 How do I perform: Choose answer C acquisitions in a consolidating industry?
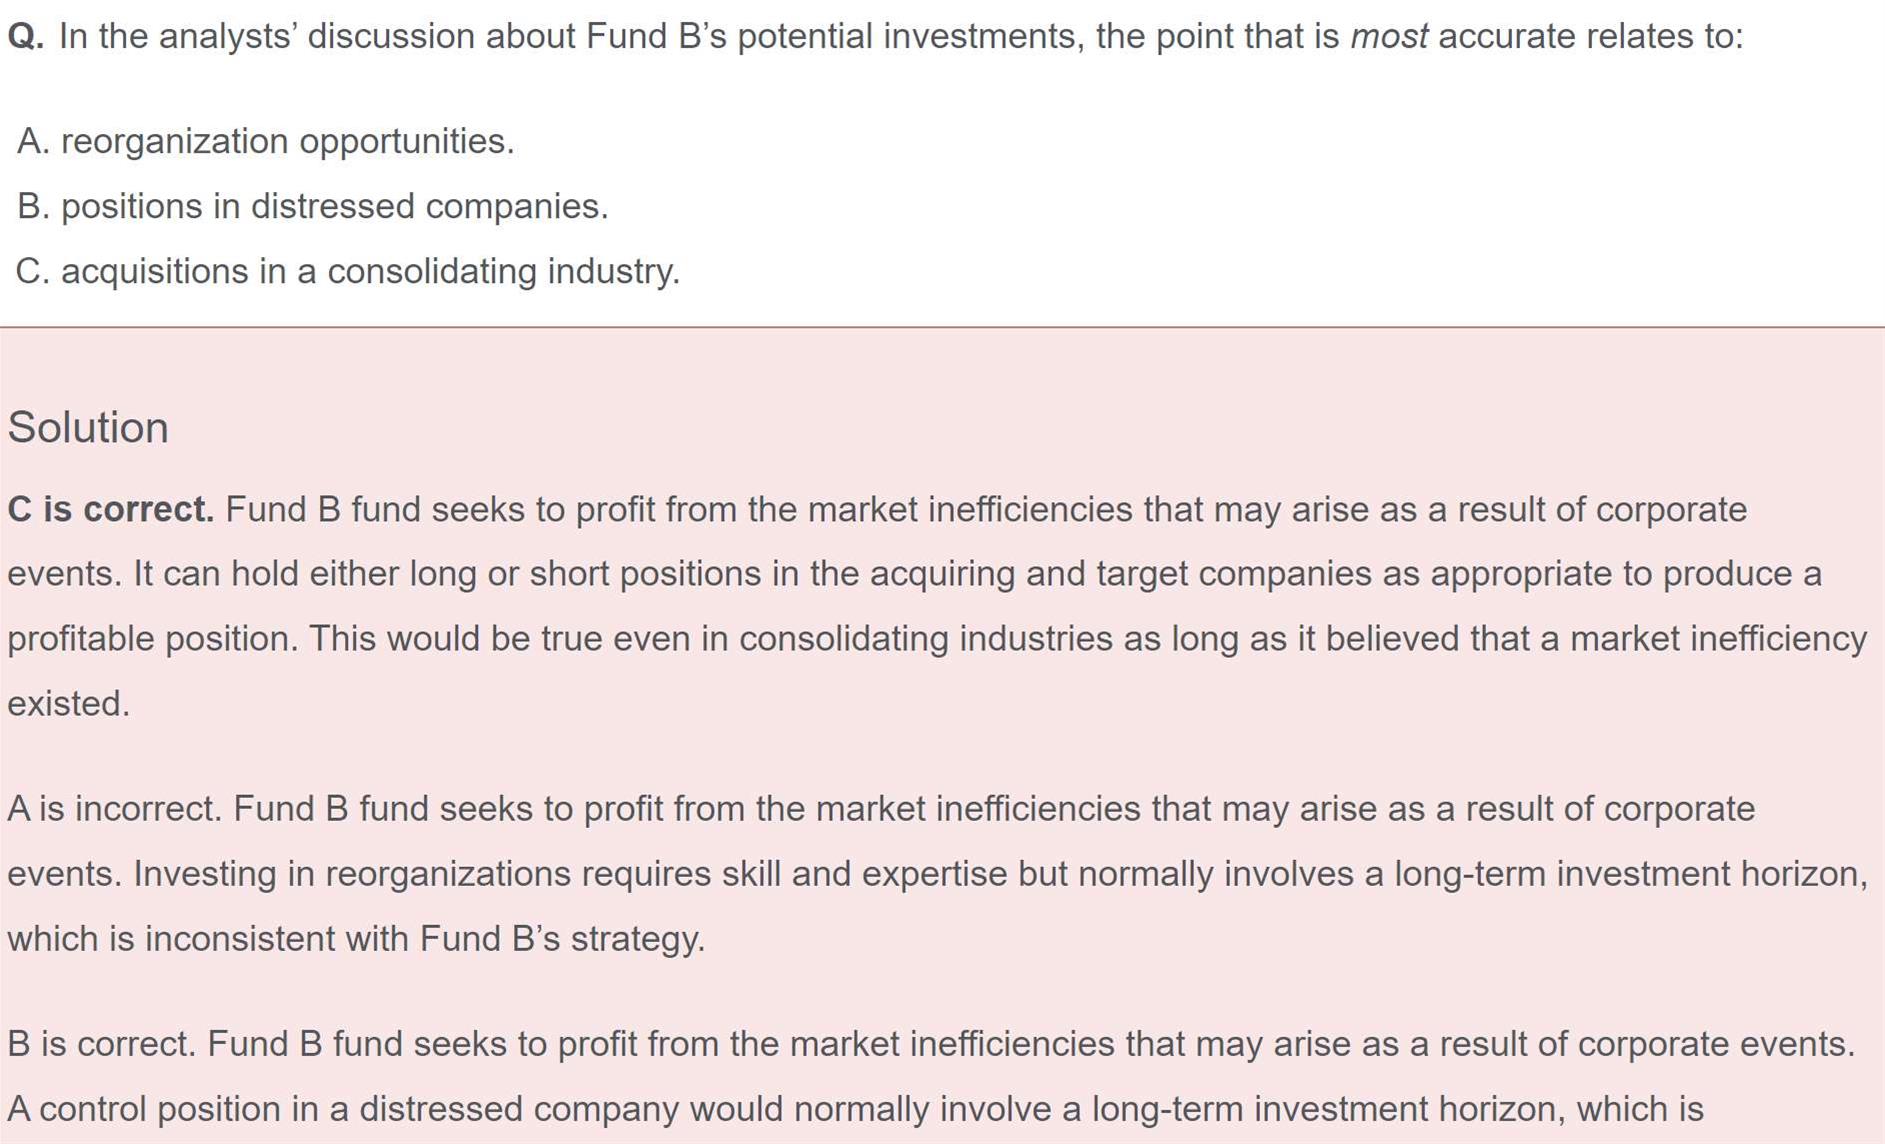tap(347, 272)
